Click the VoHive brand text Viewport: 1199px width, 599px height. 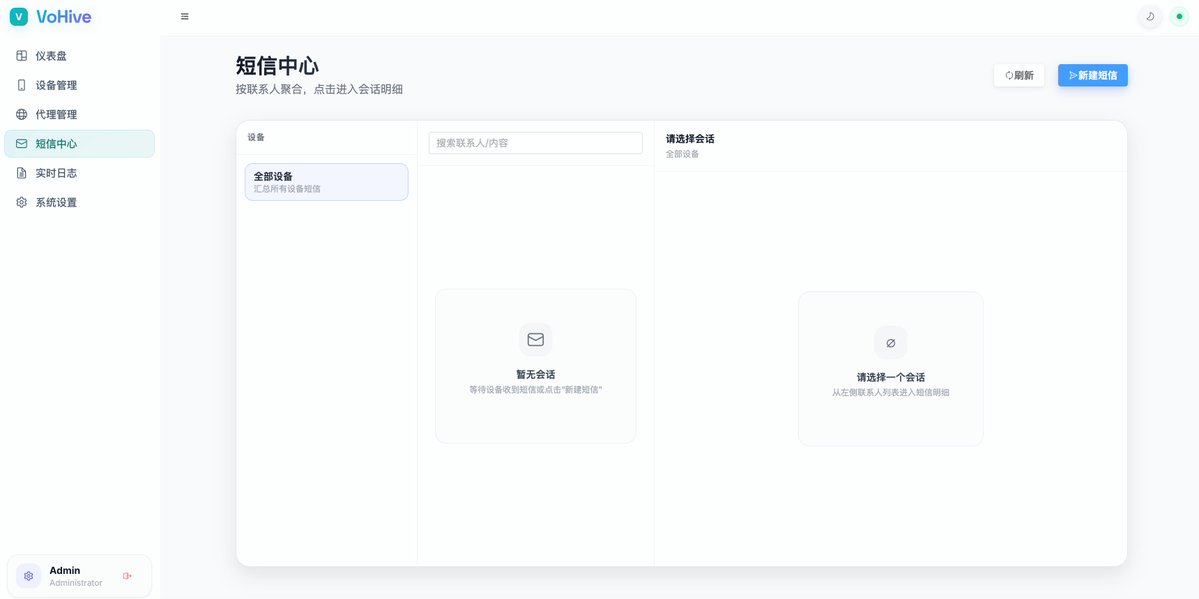pyautogui.click(x=63, y=17)
